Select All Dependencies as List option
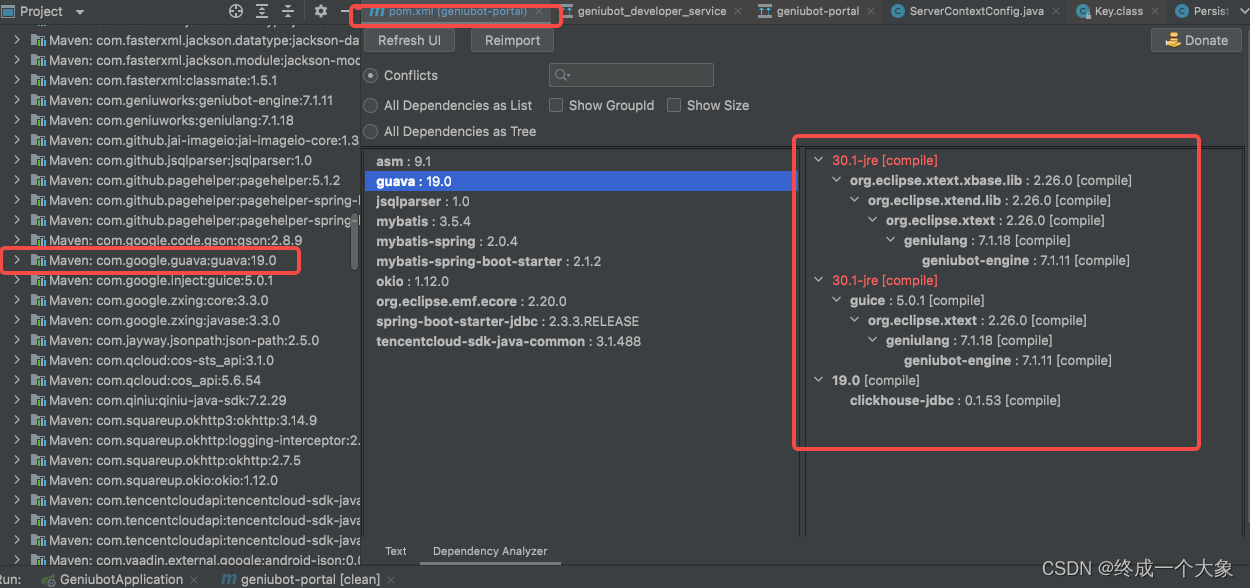 (x=371, y=105)
